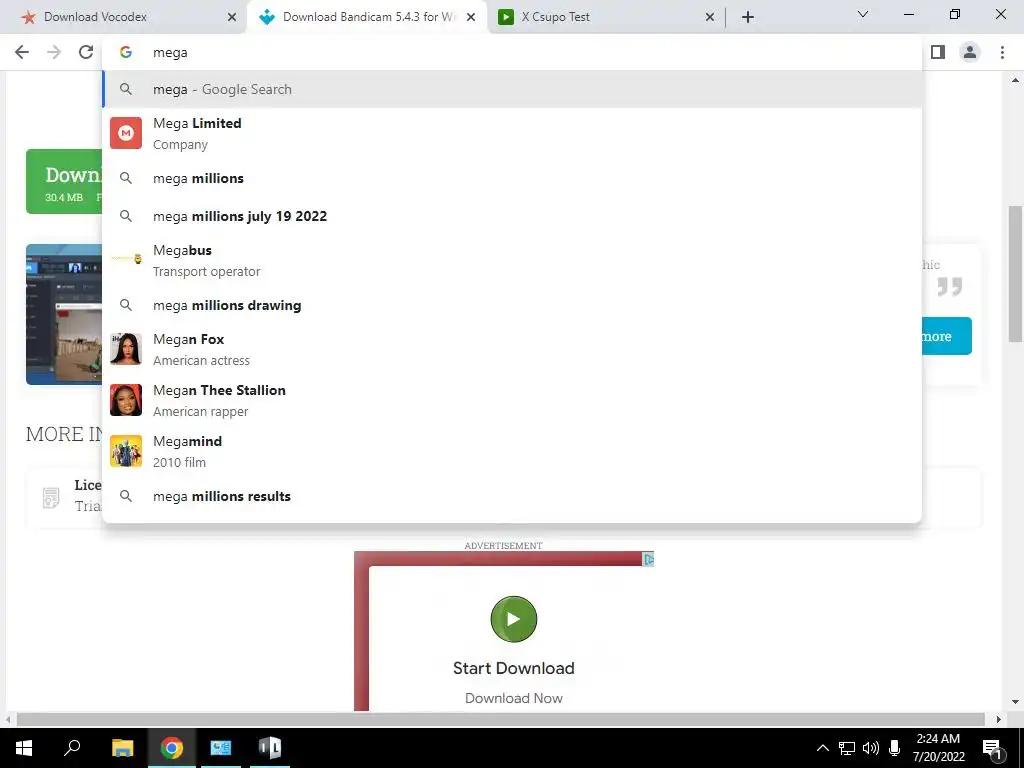Toggle the browser side panel icon
1024x768 pixels.
(938, 52)
